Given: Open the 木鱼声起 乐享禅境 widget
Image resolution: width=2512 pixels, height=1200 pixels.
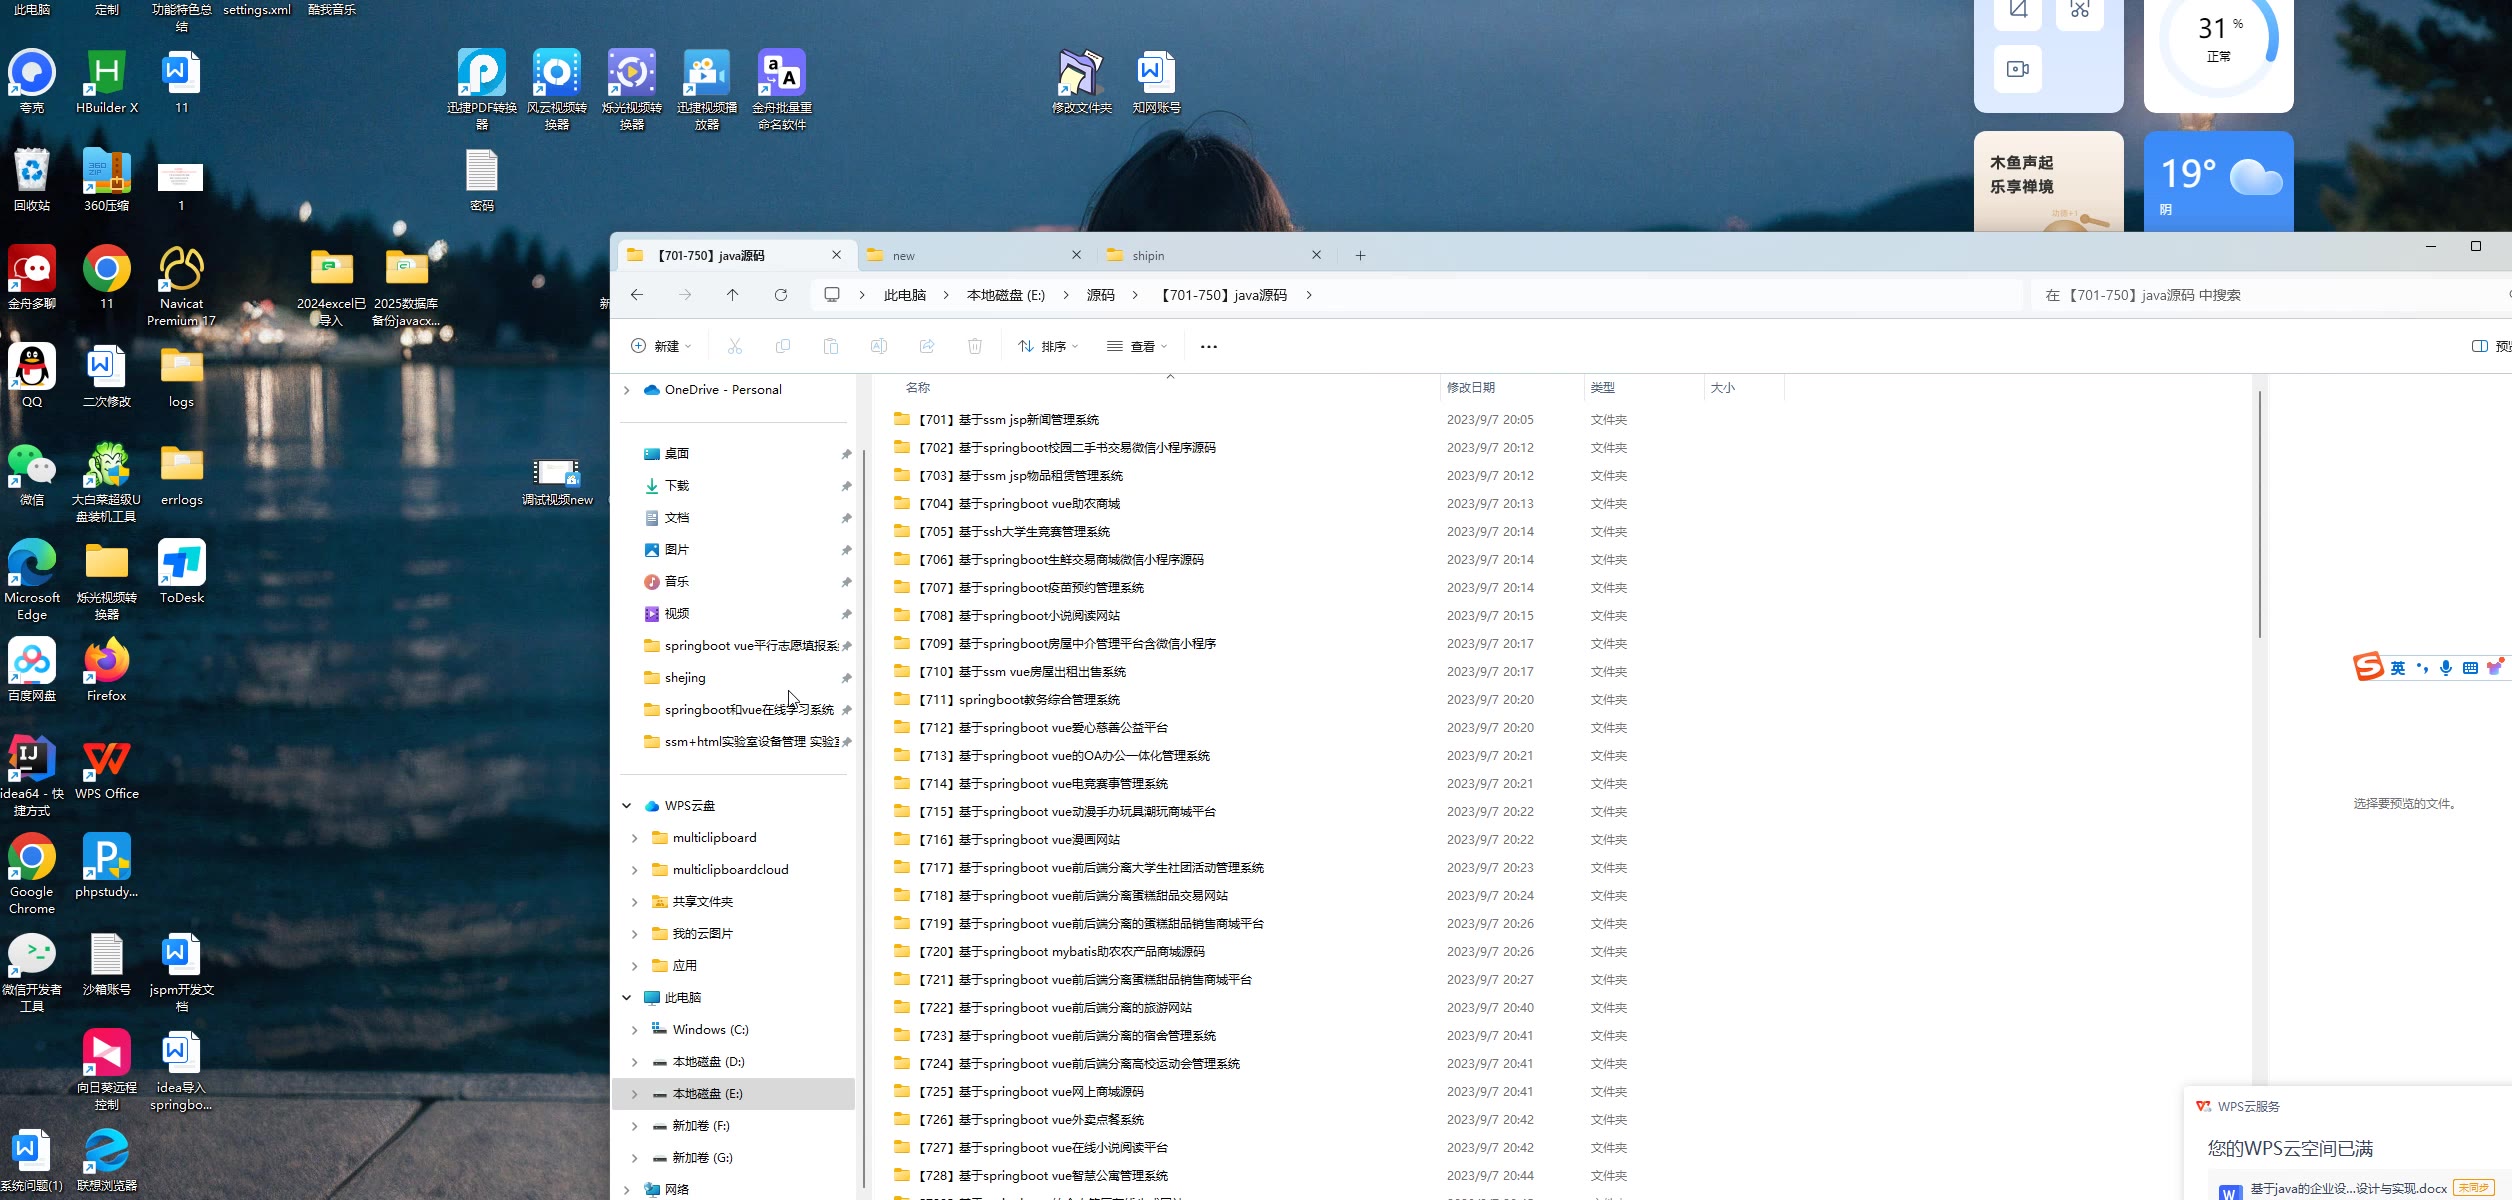Looking at the screenshot, I should [2048, 182].
